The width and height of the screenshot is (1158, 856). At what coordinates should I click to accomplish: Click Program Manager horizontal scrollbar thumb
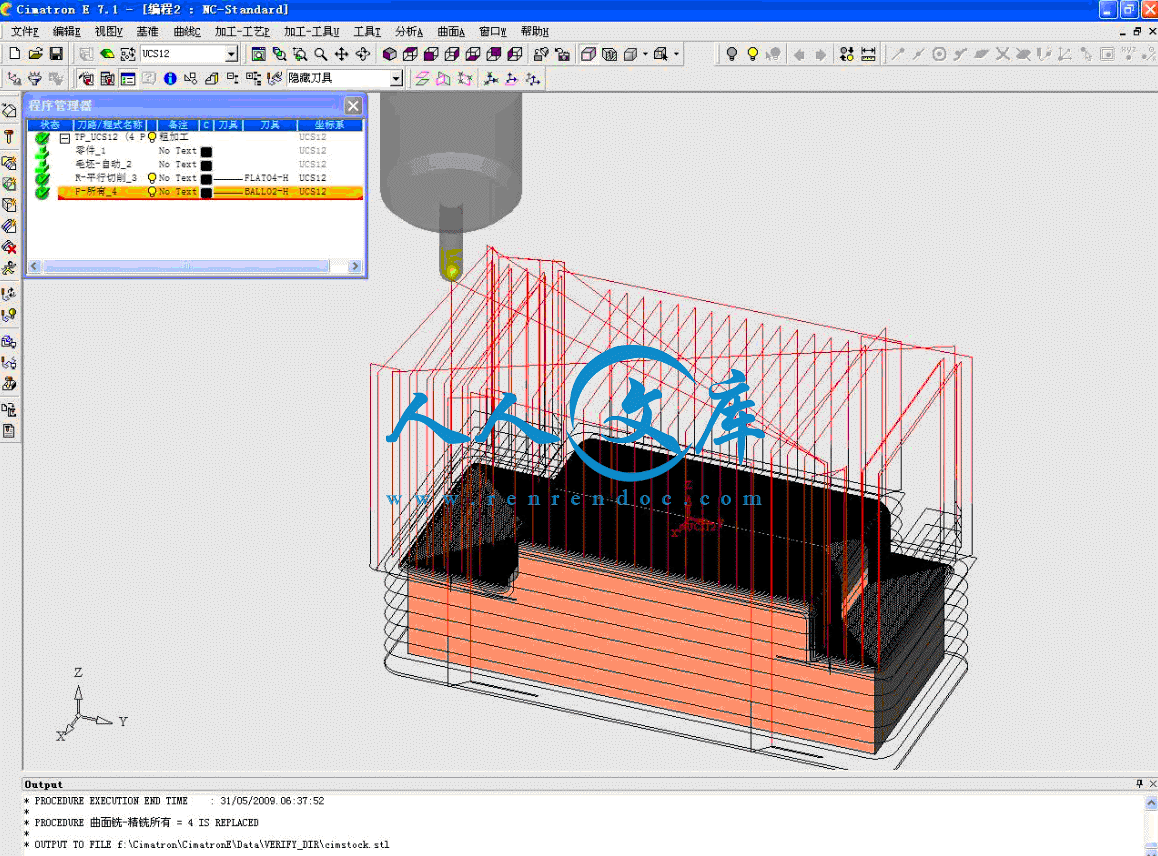(x=186, y=266)
